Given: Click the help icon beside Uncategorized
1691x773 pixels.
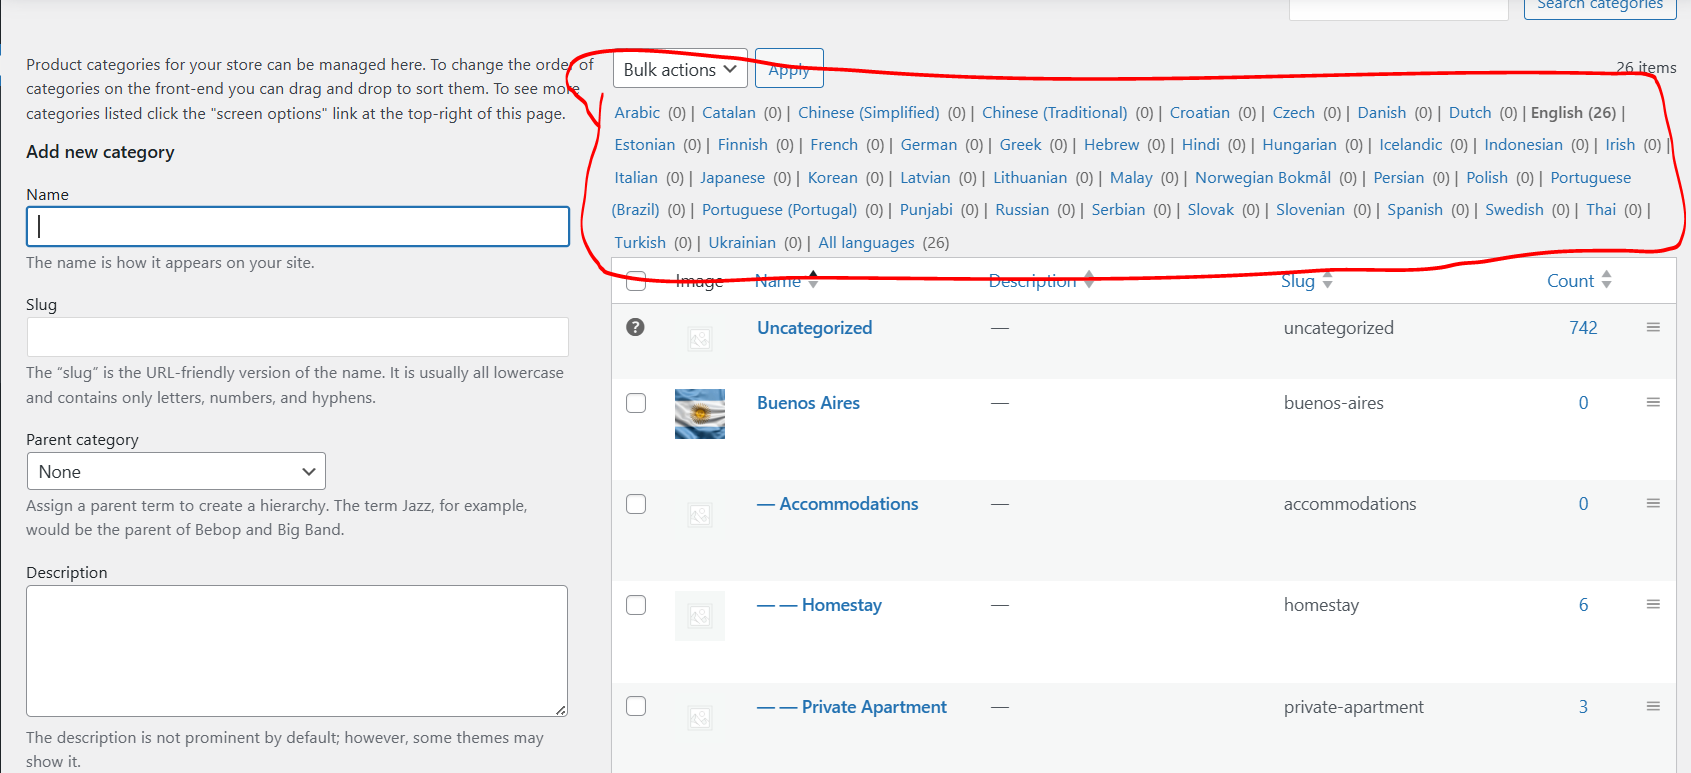Looking at the screenshot, I should [x=635, y=327].
